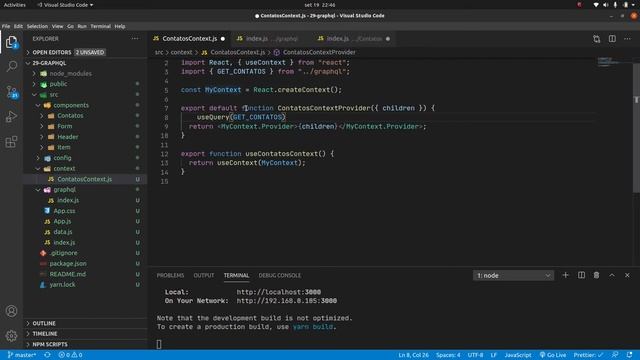Click Ln 8, Col 26 cursor position

pyautogui.click(x=413, y=355)
